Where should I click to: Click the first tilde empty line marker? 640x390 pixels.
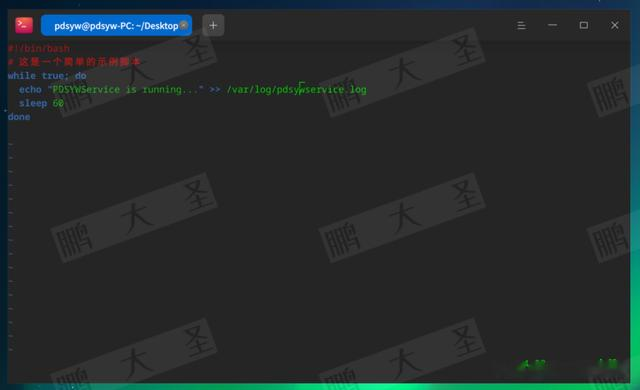(x=10, y=144)
